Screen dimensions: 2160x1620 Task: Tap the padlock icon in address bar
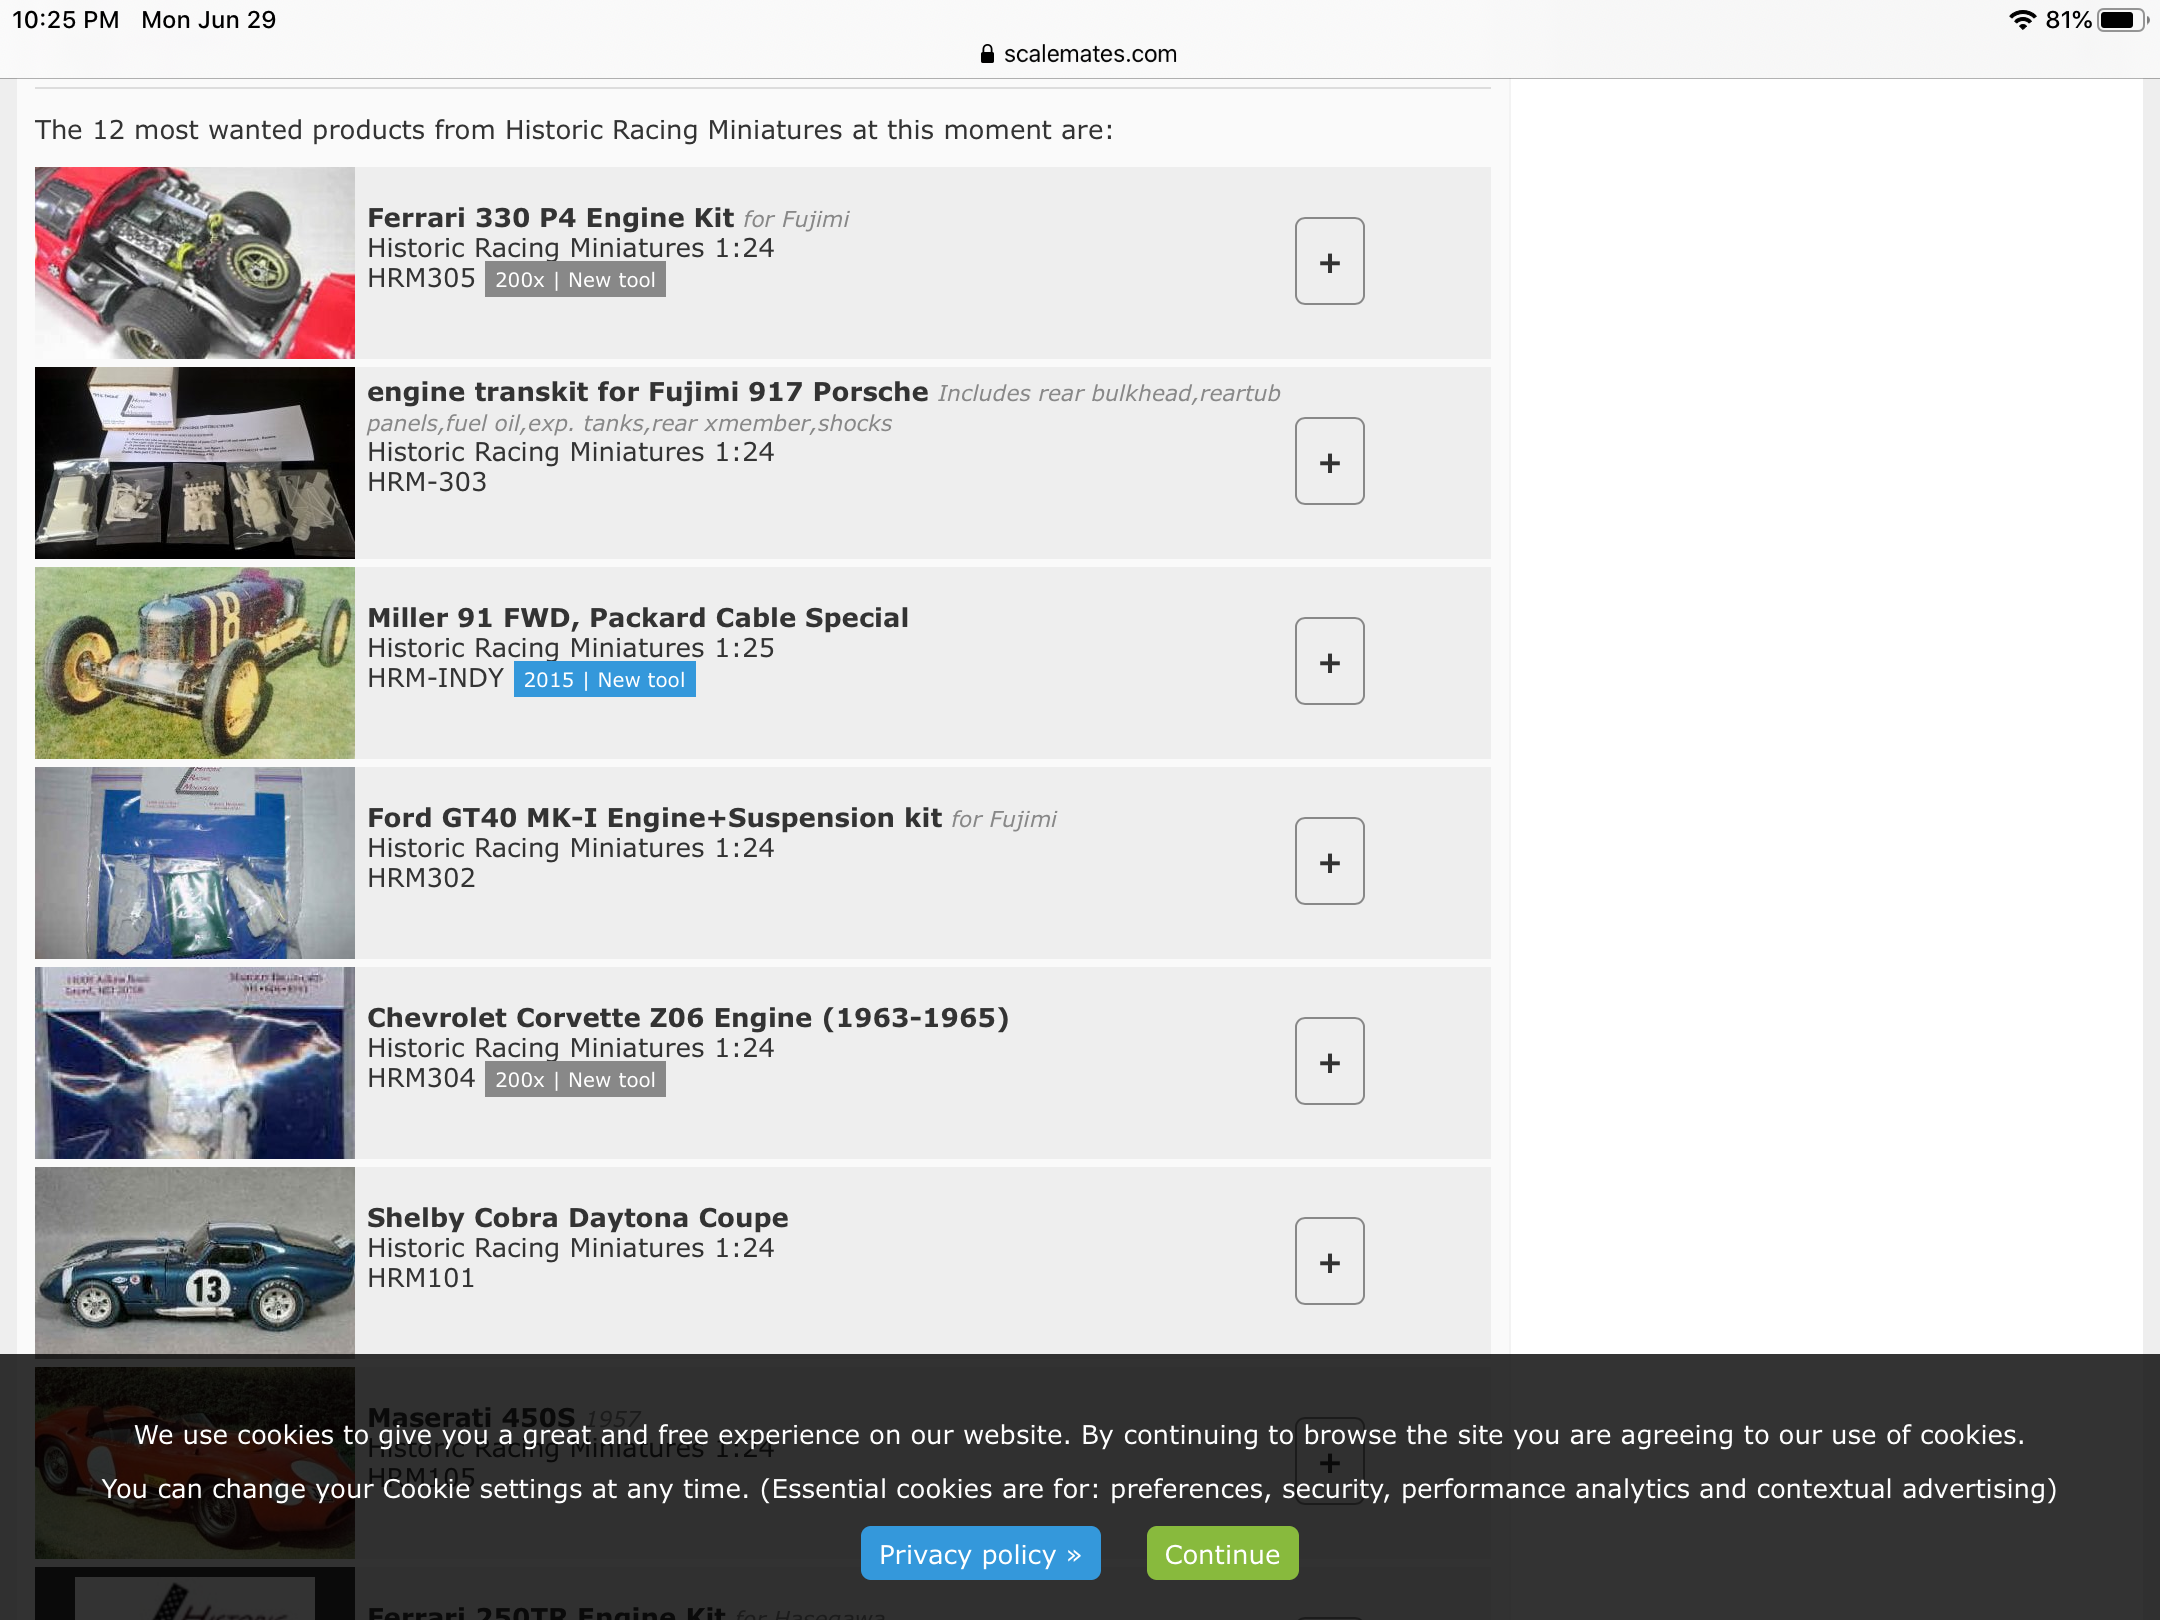(x=987, y=54)
